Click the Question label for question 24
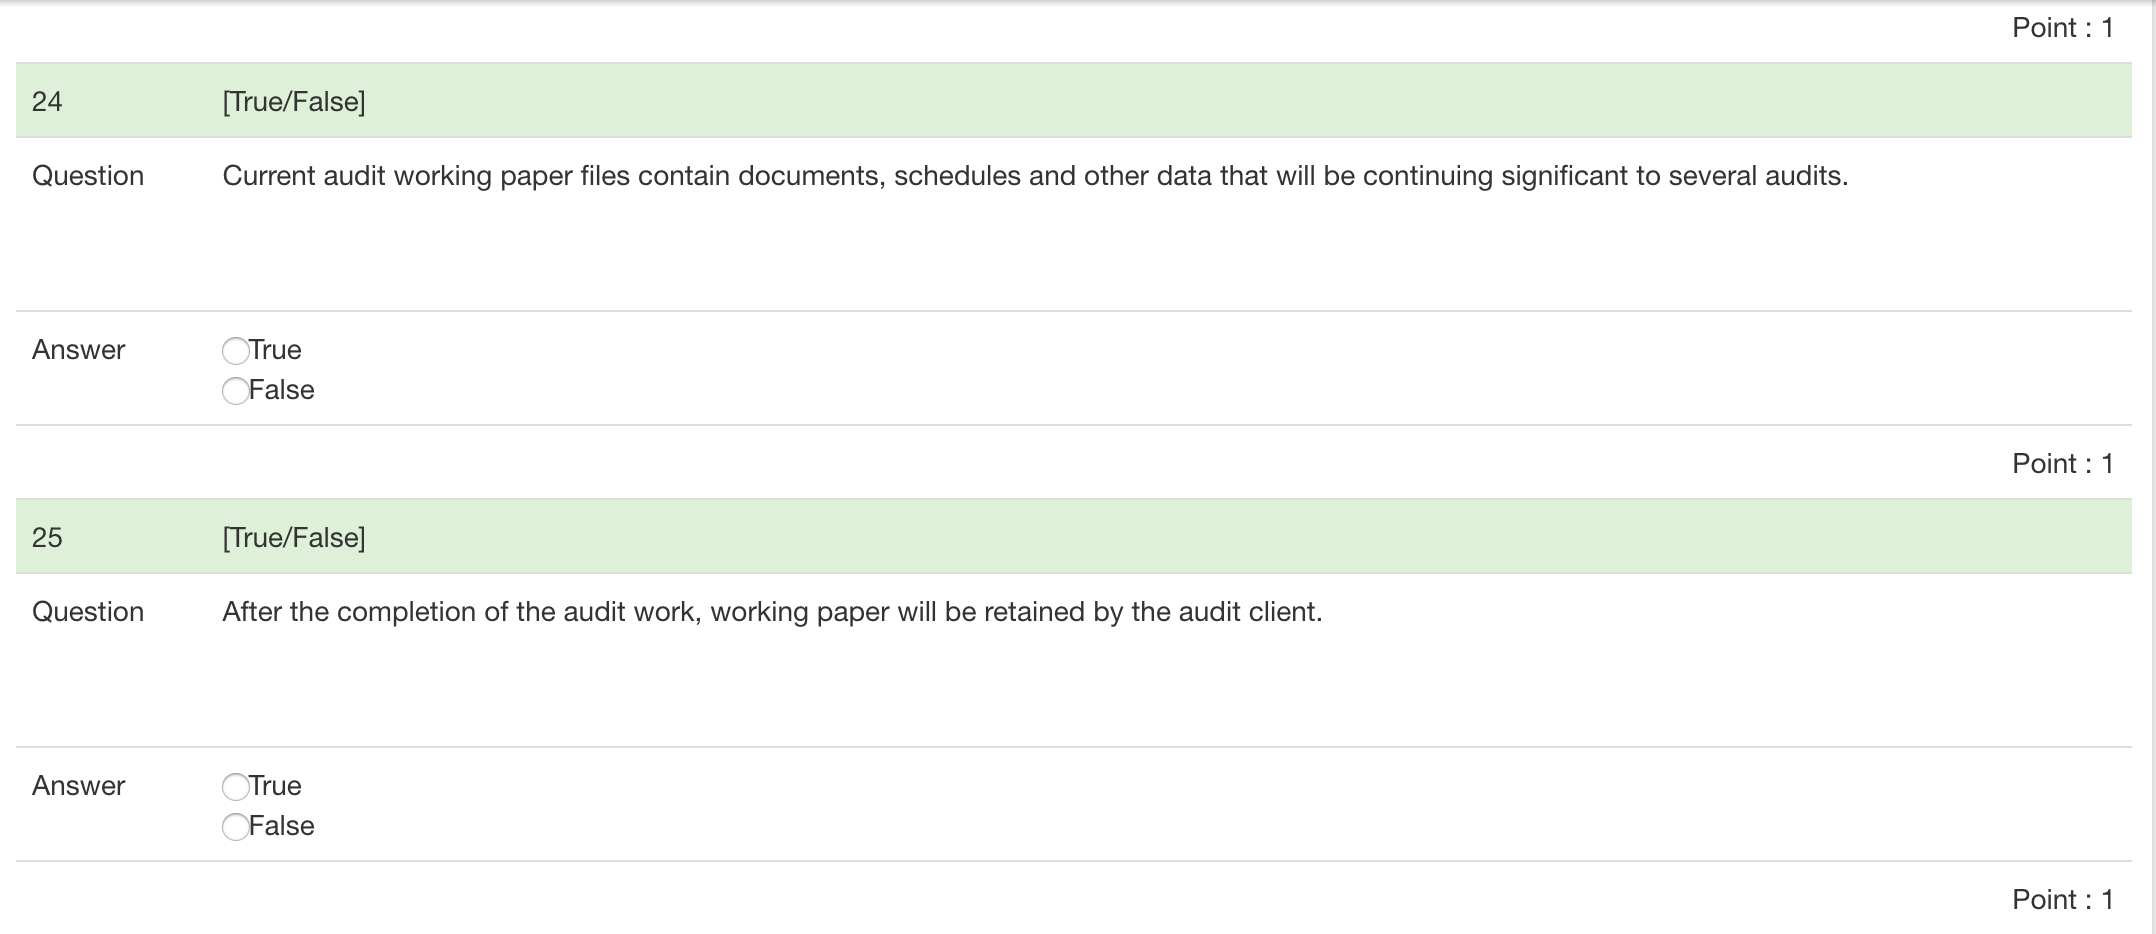Screen dimensions: 2156x934 [x=88, y=175]
